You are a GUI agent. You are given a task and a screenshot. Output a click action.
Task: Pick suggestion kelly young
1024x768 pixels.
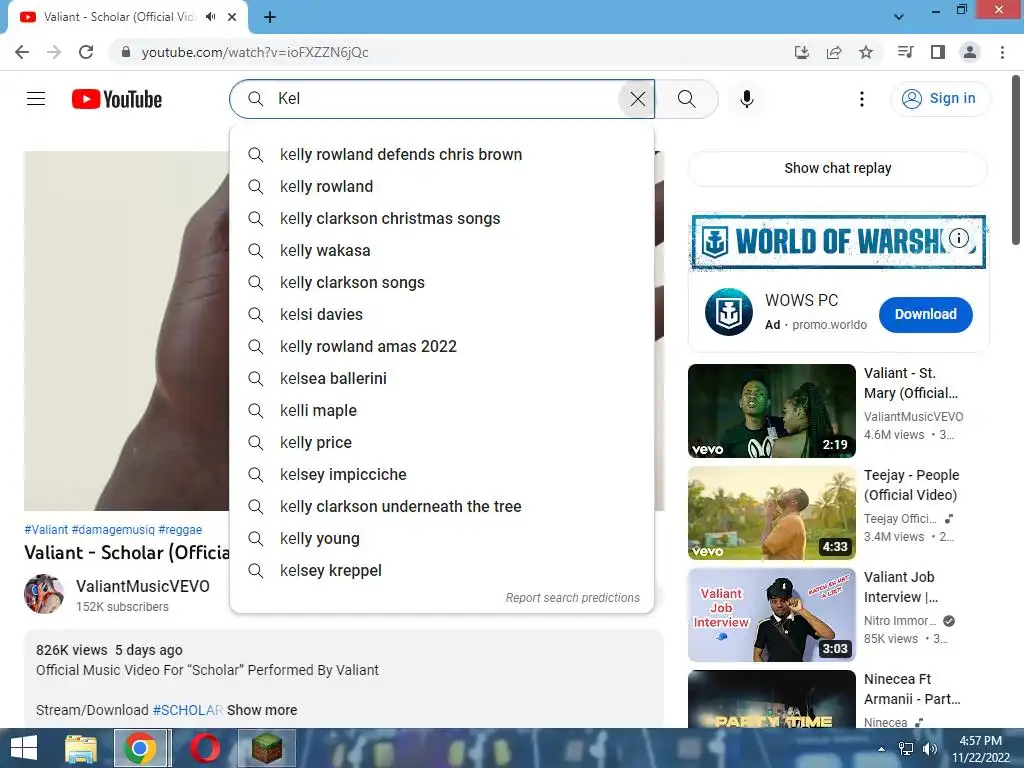(441, 538)
